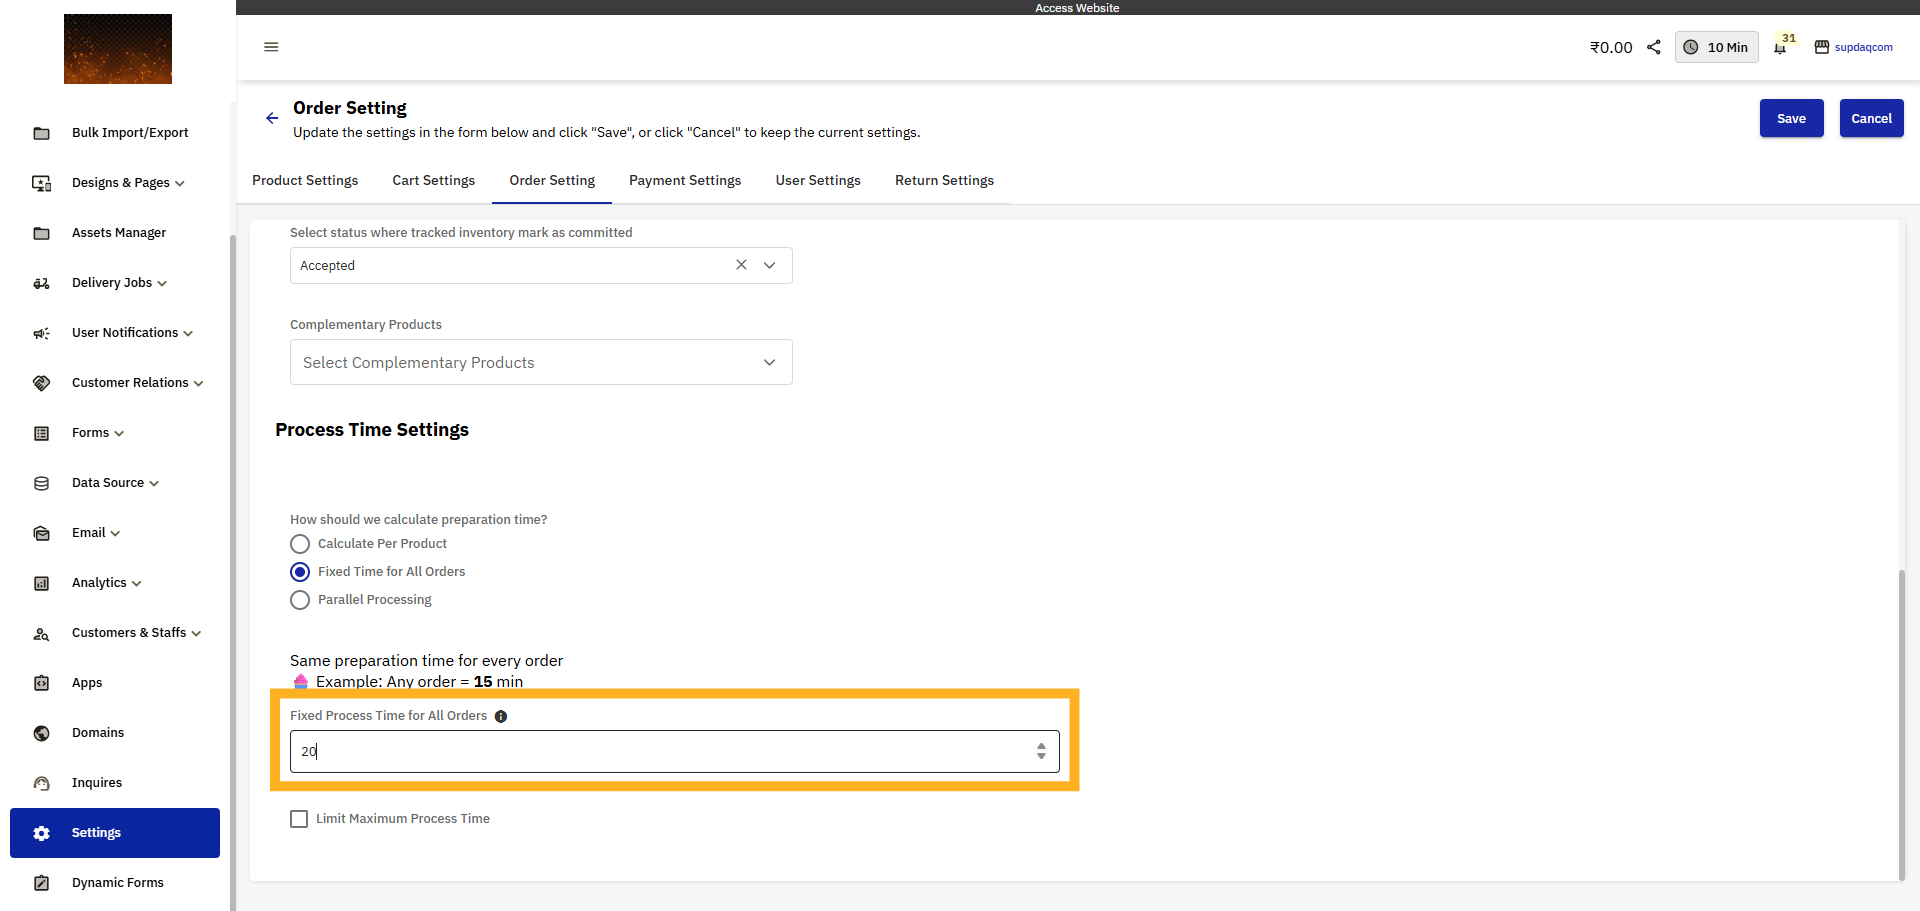Viewport: 1920px width, 911px height.
Task: Open the Select Complementary Products dropdown
Action: (x=769, y=362)
